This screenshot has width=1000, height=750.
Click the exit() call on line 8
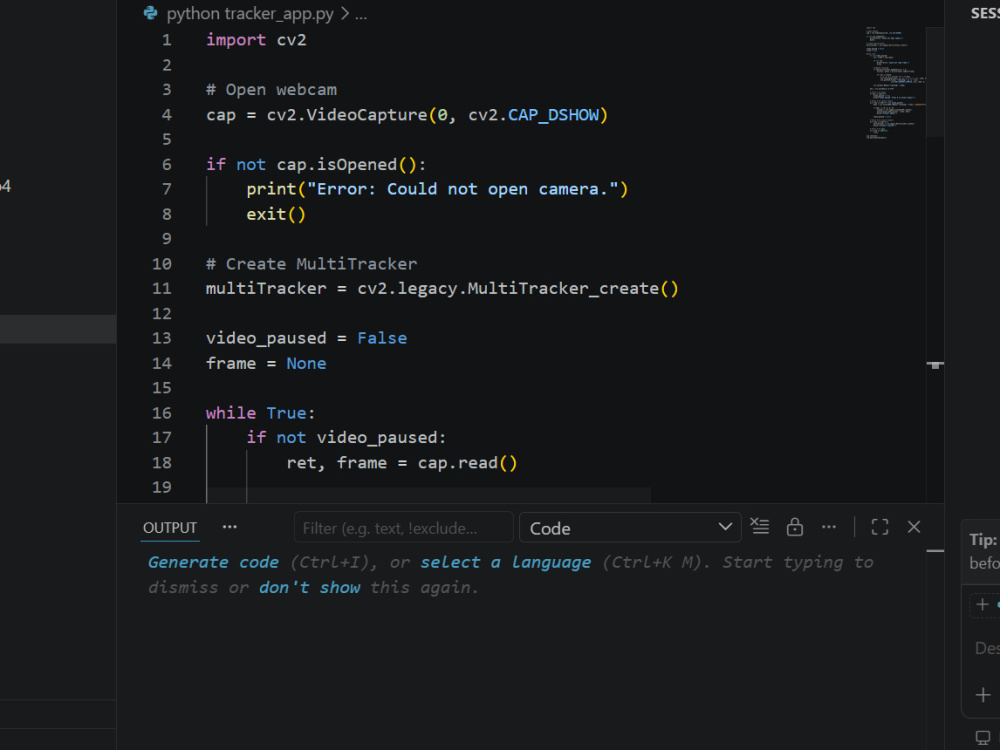pyautogui.click(x=276, y=214)
